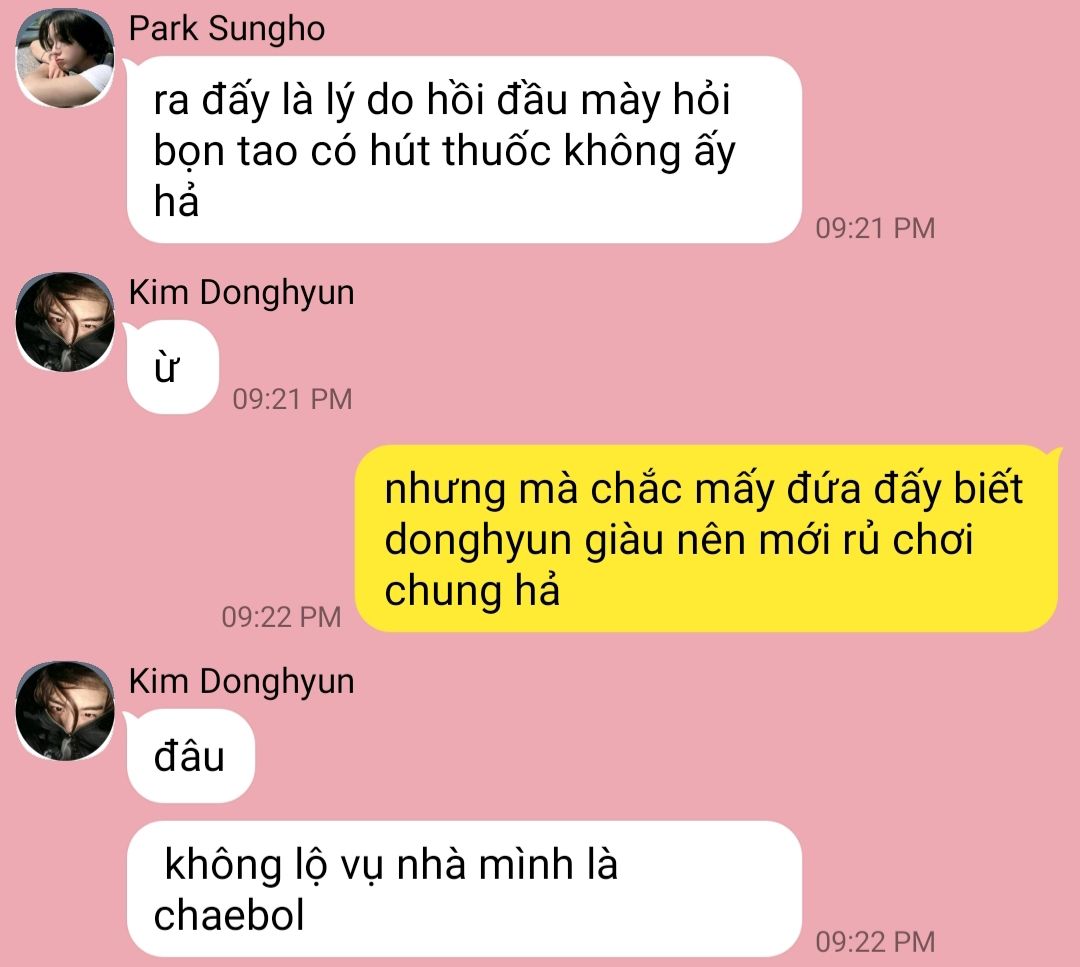Image resolution: width=1080 pixels, height=967 pixels.
Task: Open Park Sungho's profile picture
Action: (x=65, y=59)
